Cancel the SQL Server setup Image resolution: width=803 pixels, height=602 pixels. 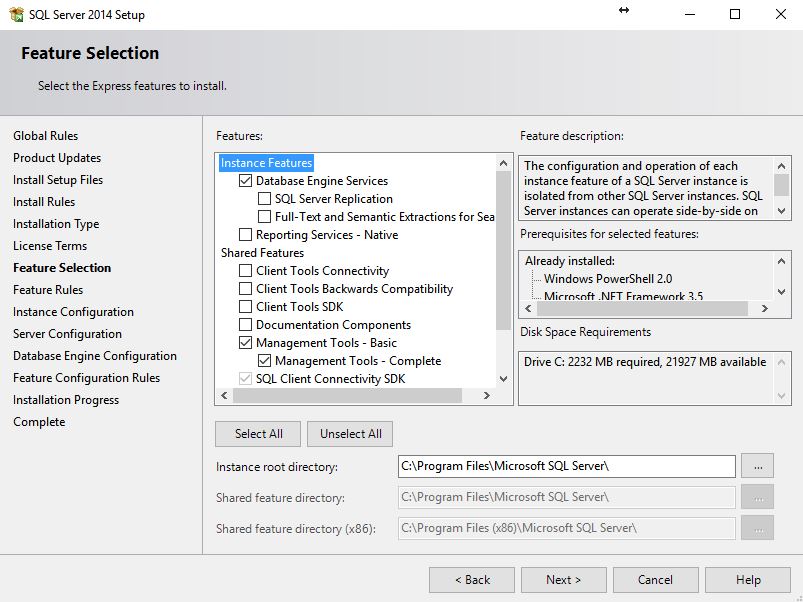click(656, 580)
